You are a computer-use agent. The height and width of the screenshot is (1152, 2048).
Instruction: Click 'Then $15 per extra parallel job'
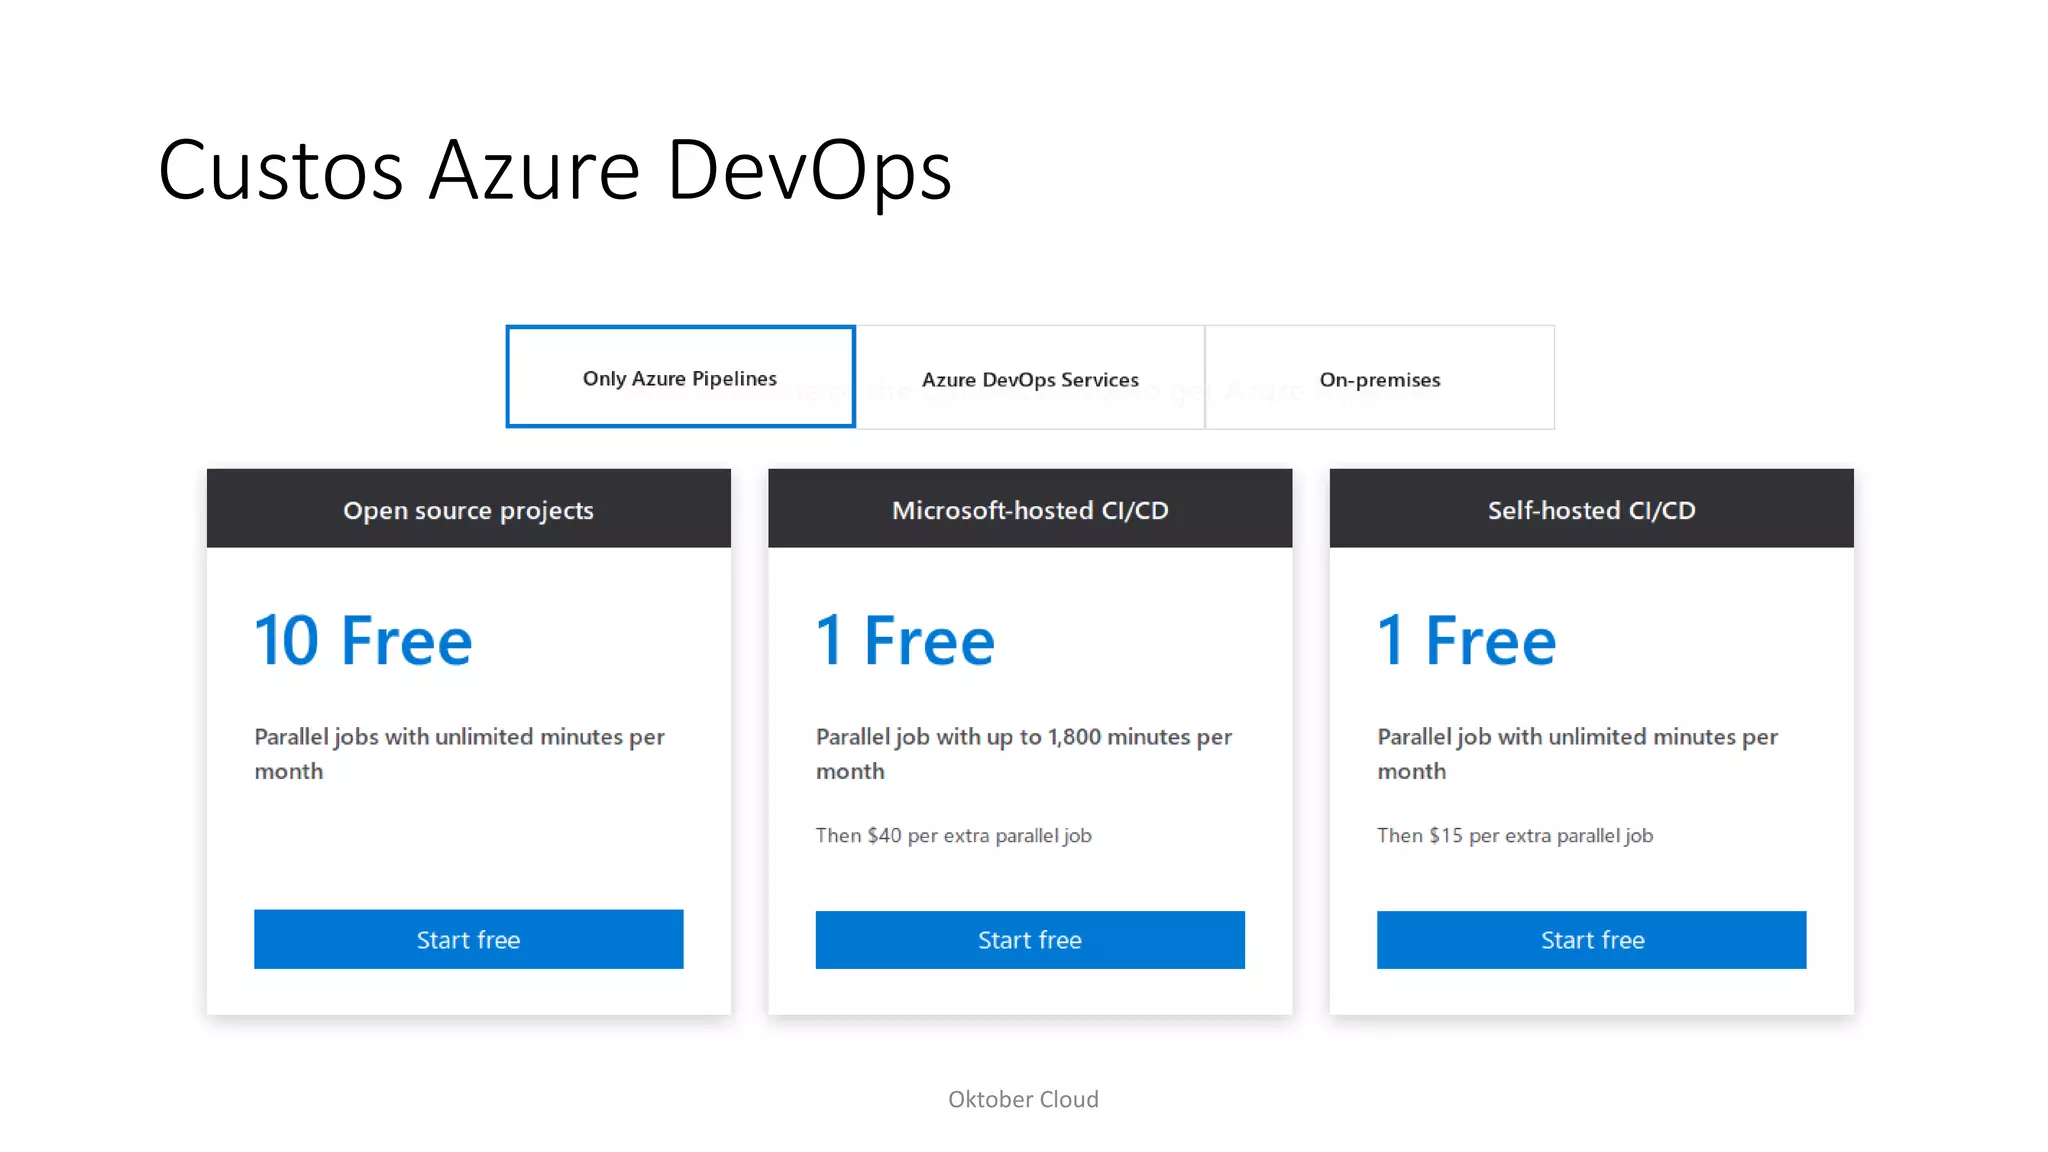(x=1515, y=835)
